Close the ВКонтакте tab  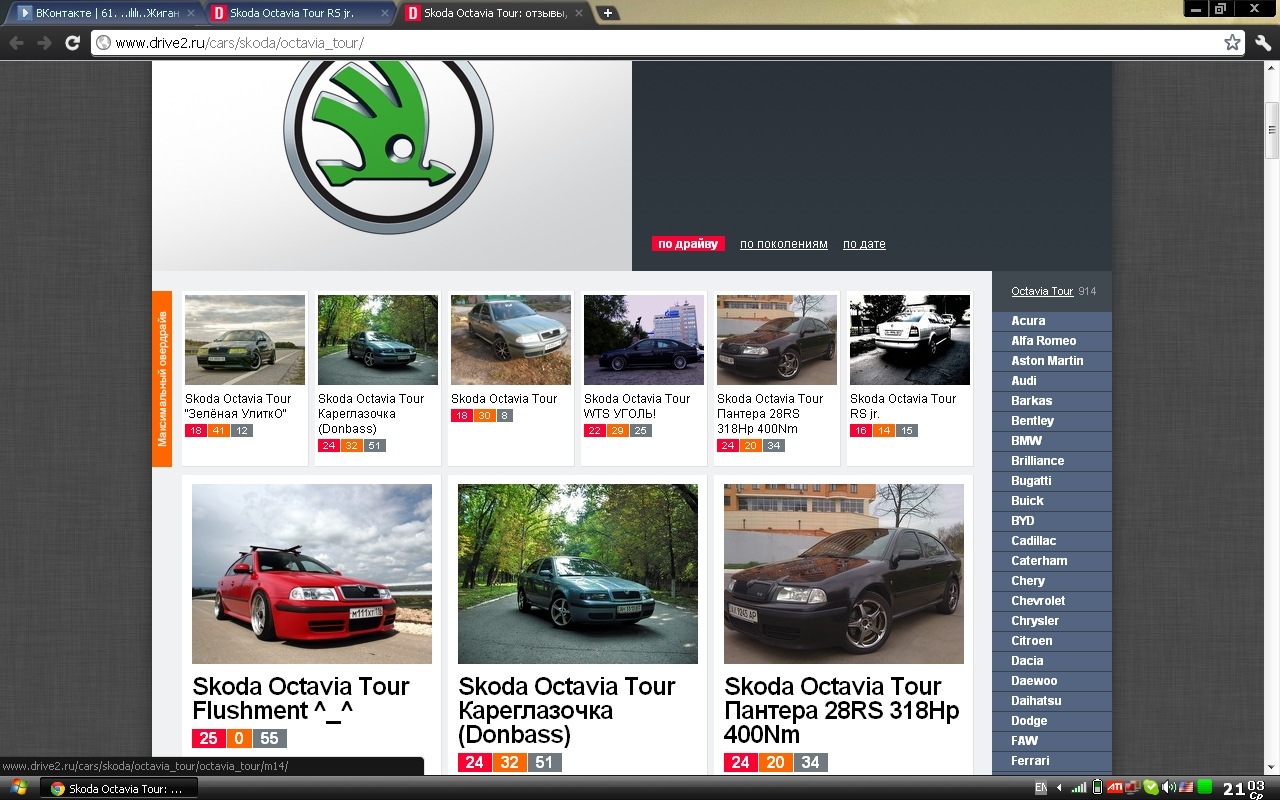pos(191,14)
